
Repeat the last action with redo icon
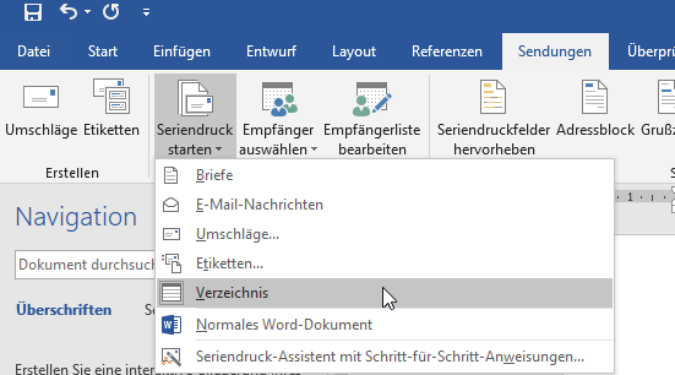pos(111,12)
